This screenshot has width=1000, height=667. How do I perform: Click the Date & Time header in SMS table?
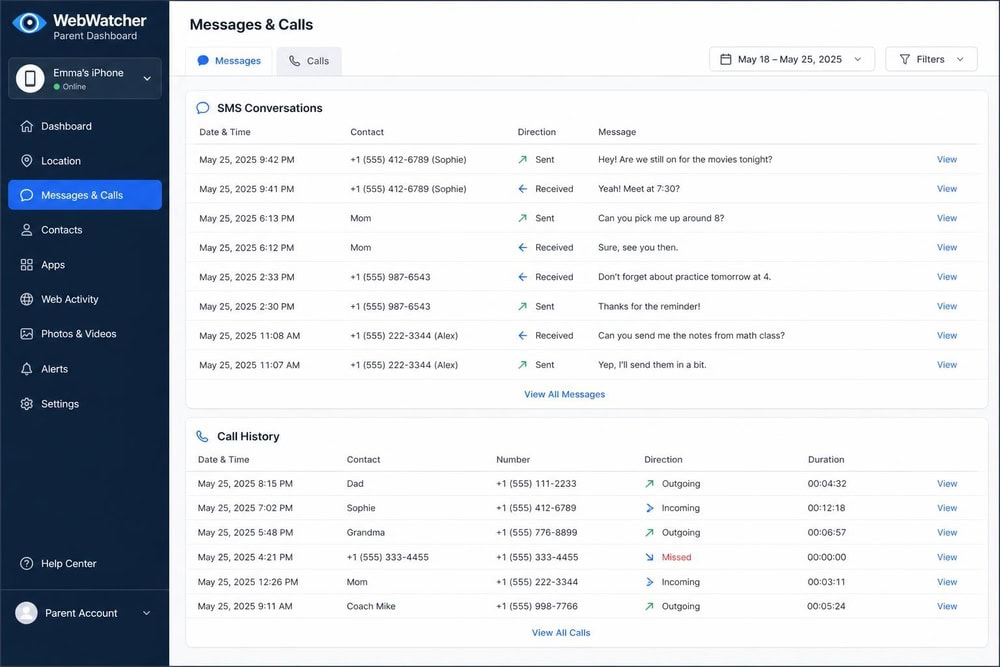pyautogui.click(x=224, y=132)
